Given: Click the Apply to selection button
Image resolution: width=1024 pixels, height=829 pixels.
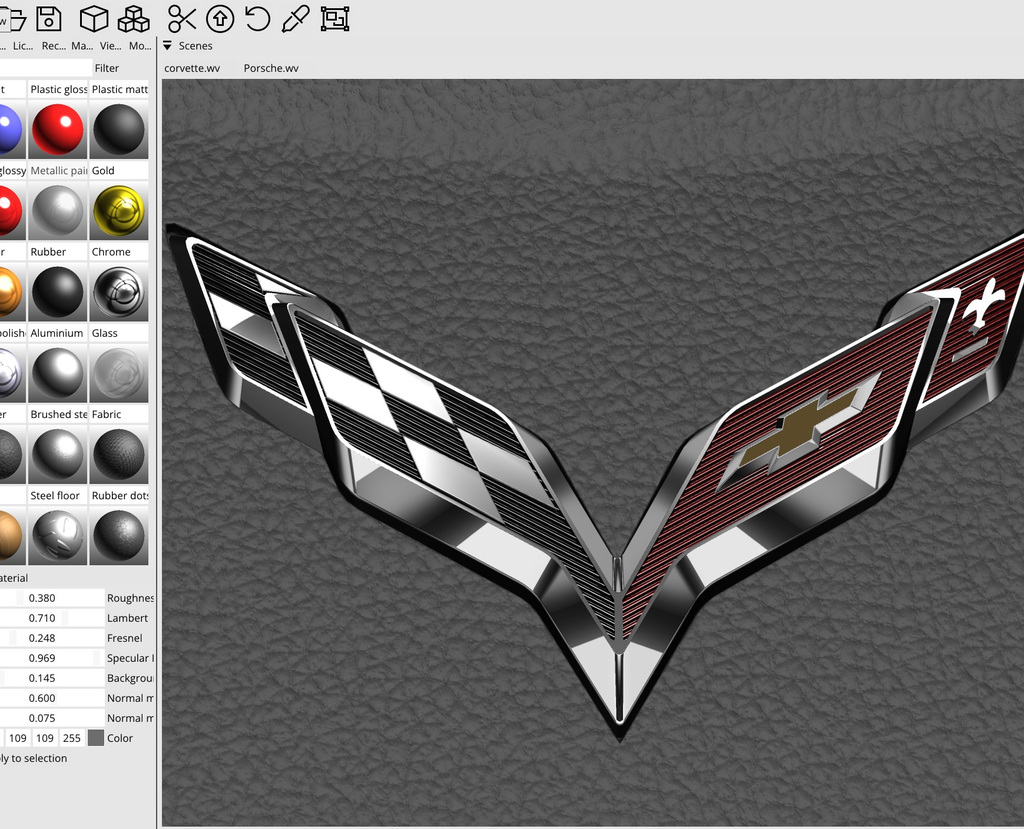Looking at the screenshot, I should 33,758.
